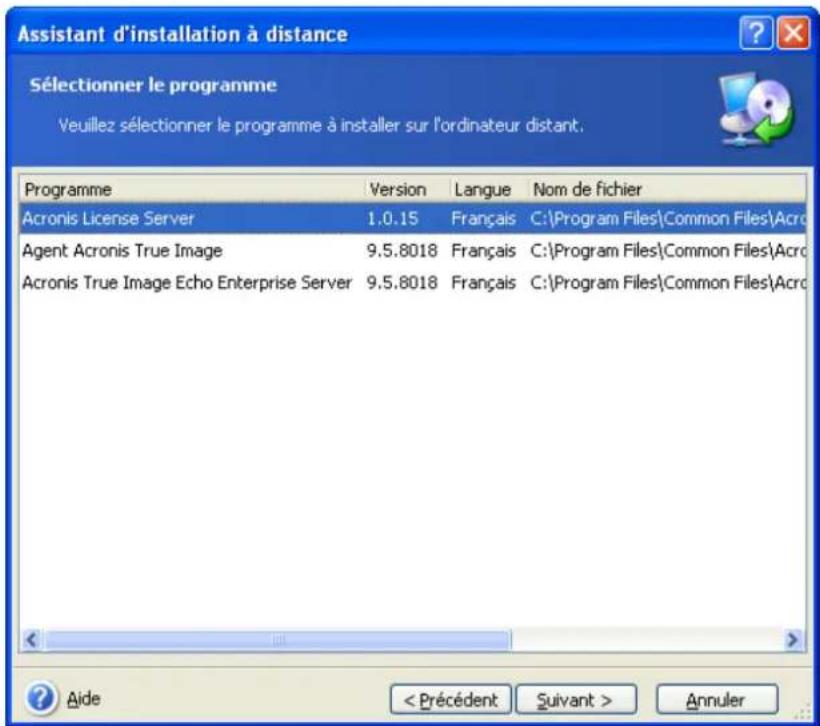820x726 pixels.
Task: Click the file path of Agent Acronis True Image
Action: click(x=668, y=251)
